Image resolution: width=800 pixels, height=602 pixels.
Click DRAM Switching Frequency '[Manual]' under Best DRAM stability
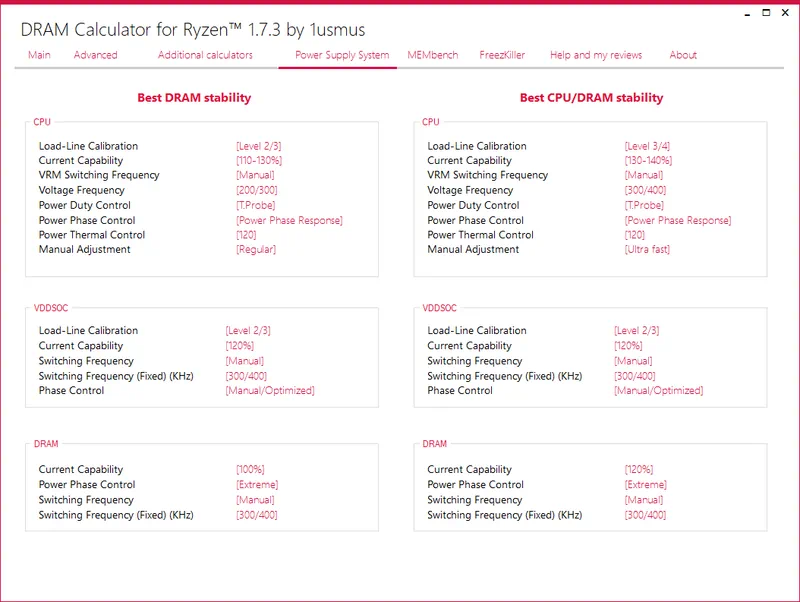click(x=255, y=500)
